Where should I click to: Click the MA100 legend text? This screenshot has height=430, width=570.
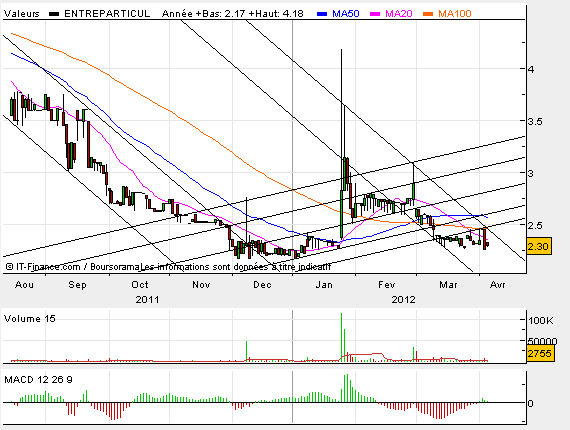coord(455,14)
